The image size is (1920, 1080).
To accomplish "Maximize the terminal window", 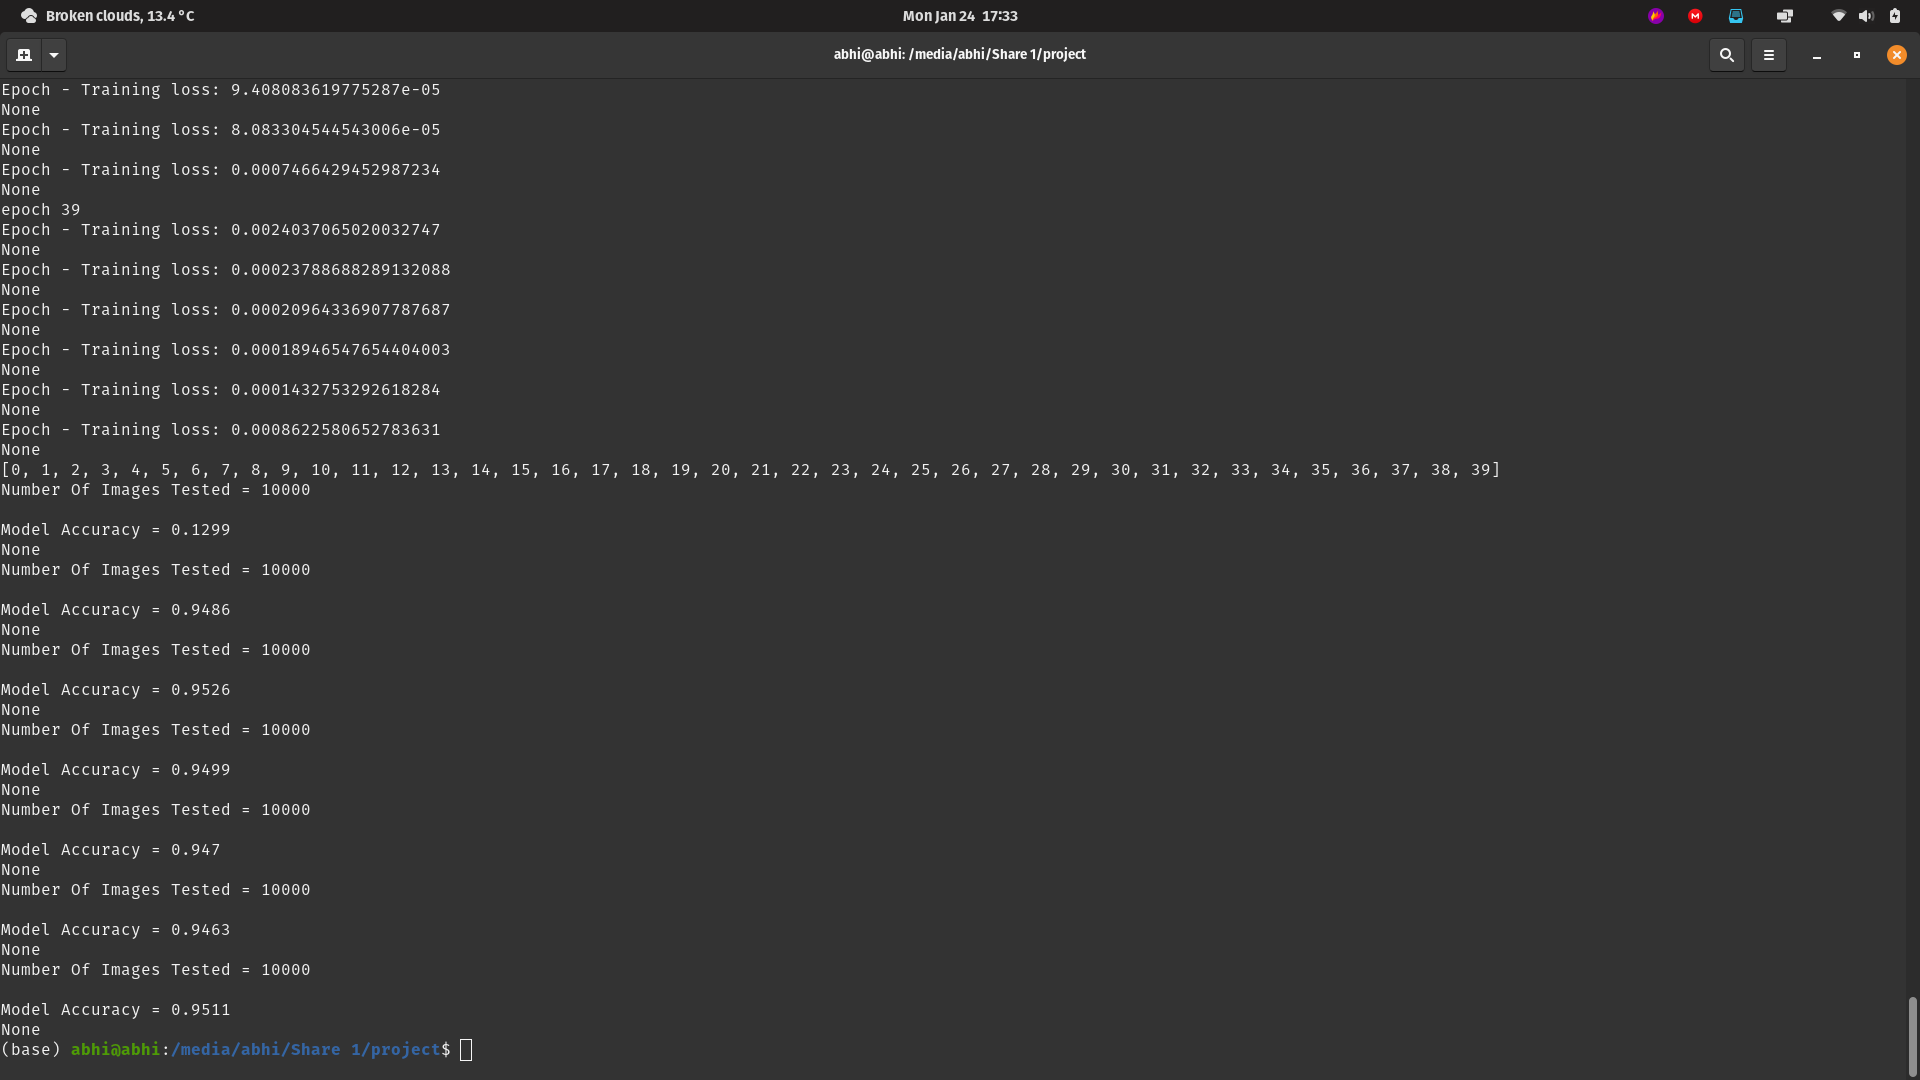I will 1857,55.
